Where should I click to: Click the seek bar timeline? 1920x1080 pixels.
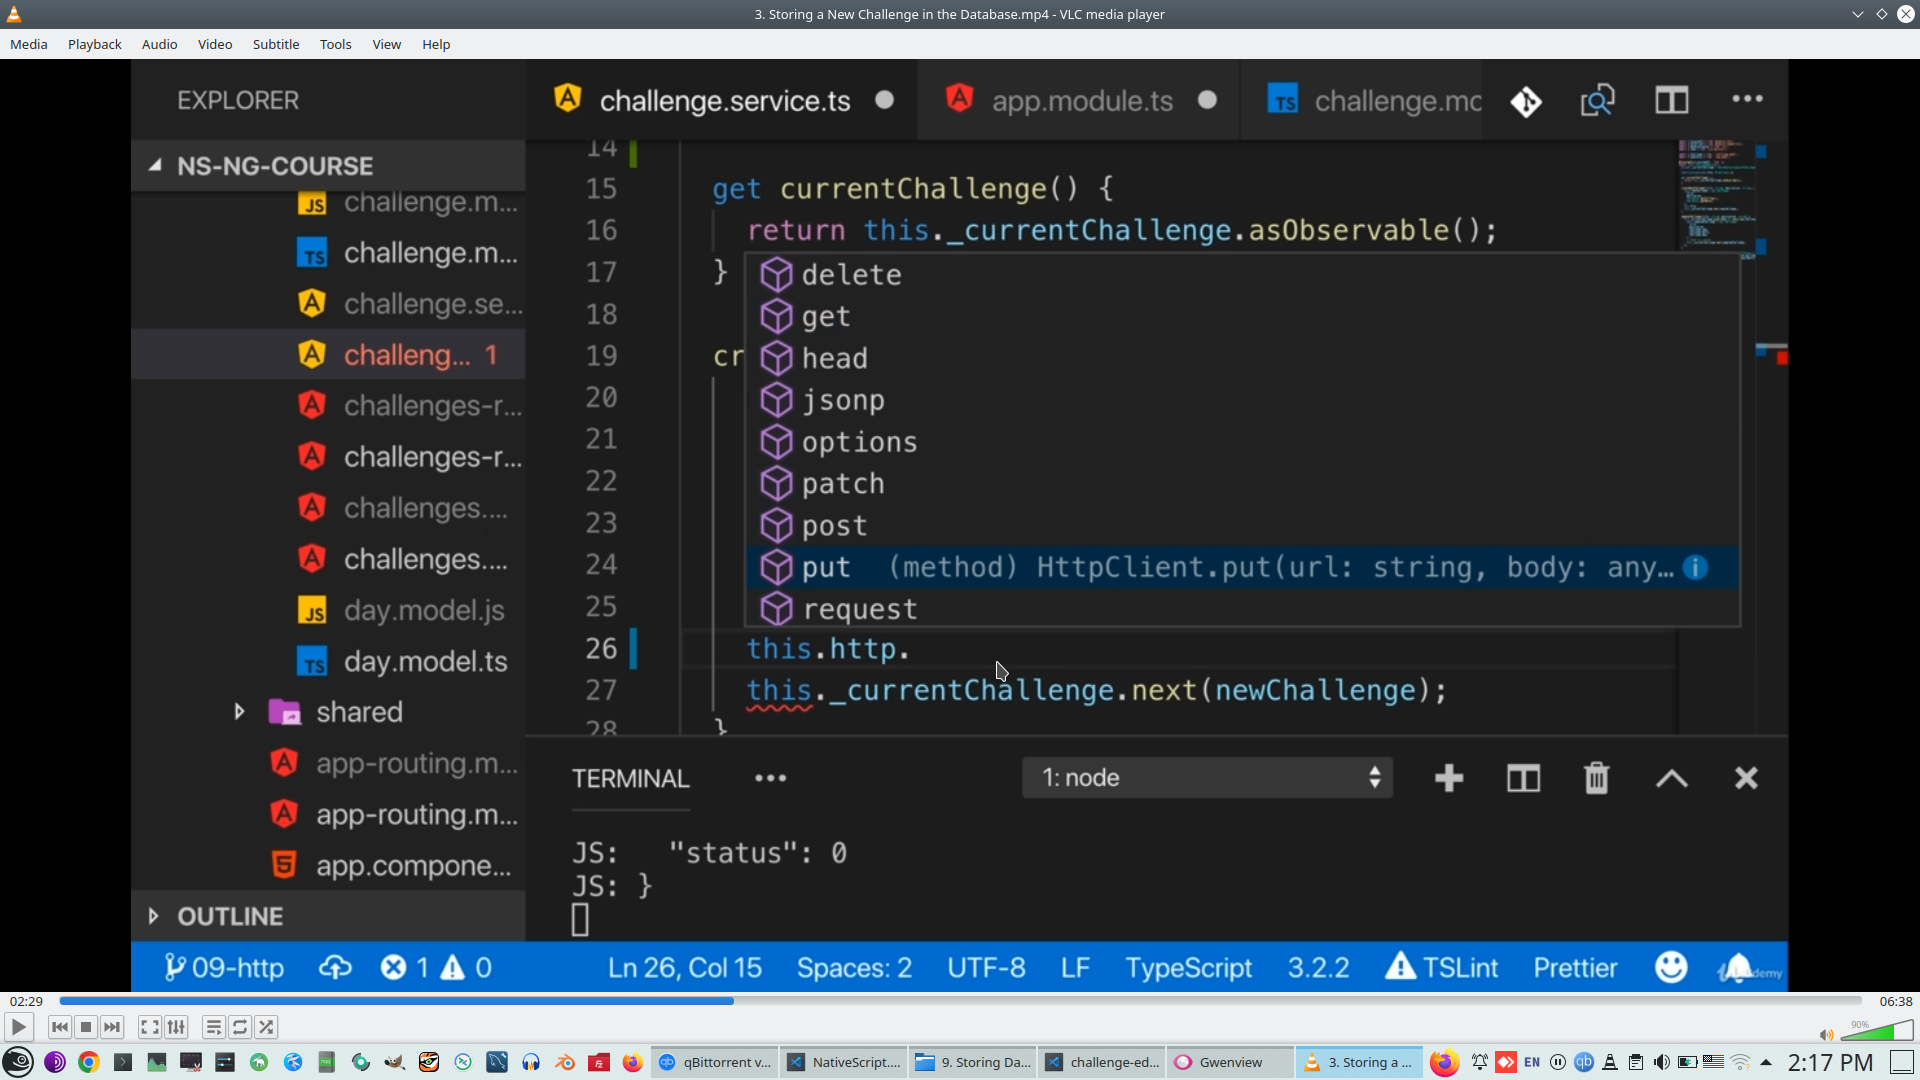[960, 1001]
